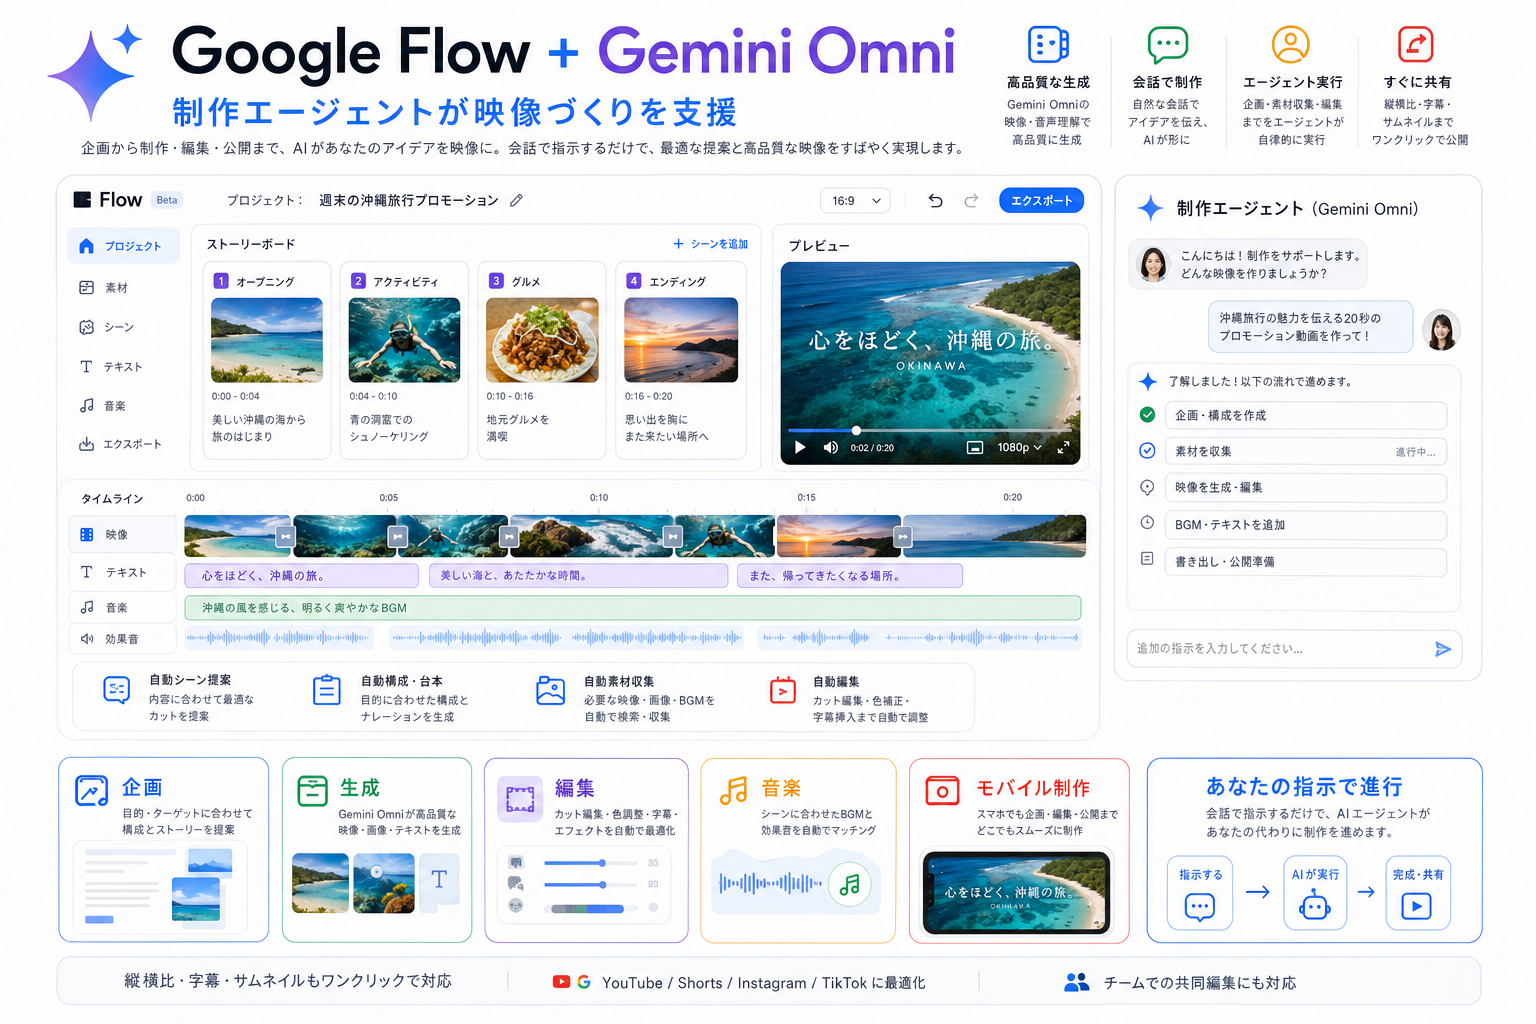Click the 自動シーン提案 icon
Viewport: 1536px width, 1024px height.
[x=117, y=690]
